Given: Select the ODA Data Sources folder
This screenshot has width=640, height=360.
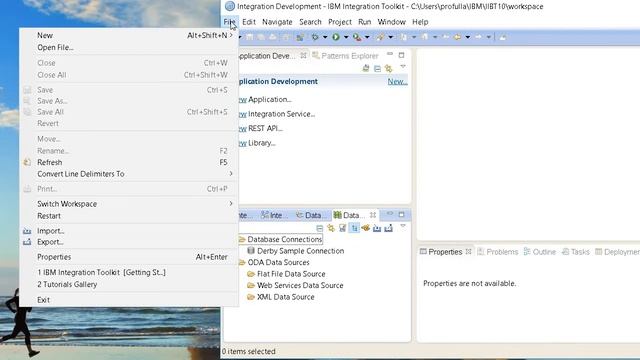Looking at the screenshot, I should [274, 262].
